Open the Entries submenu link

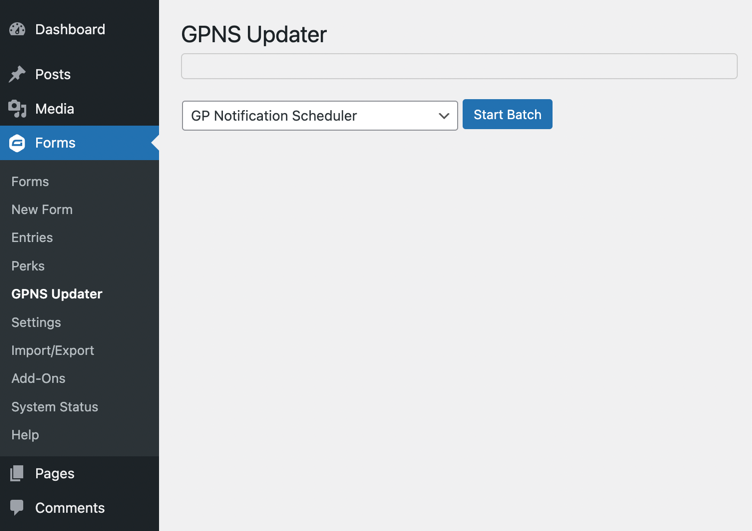click(x=32, y=237)
